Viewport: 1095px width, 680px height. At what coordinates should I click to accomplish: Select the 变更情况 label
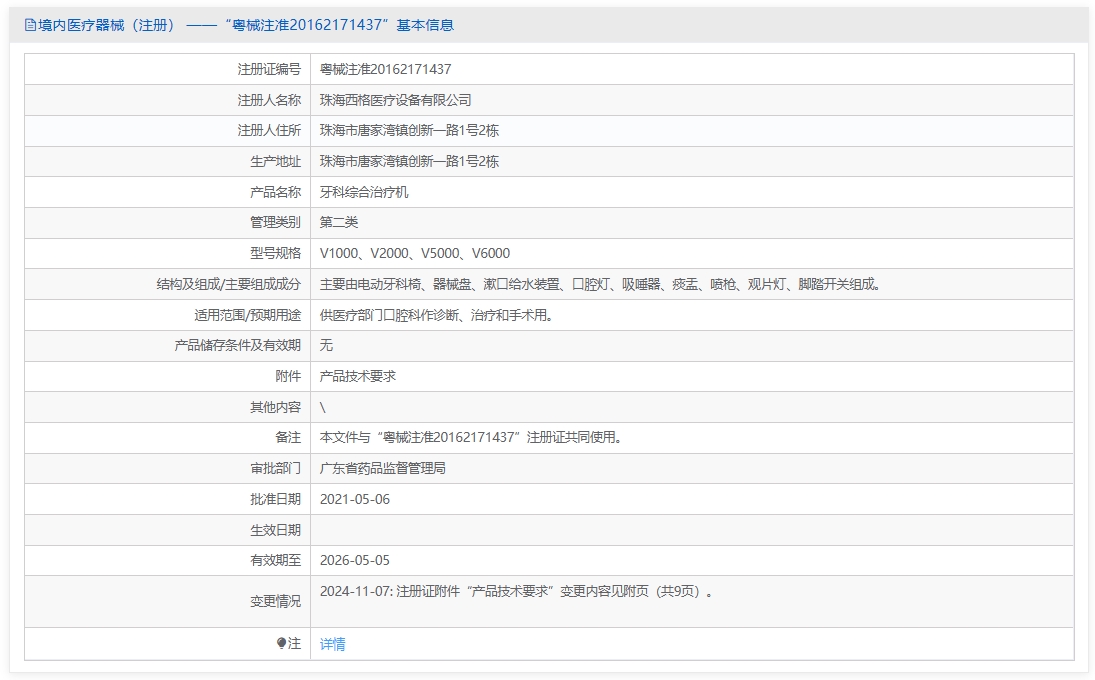[x=275, y=601]
